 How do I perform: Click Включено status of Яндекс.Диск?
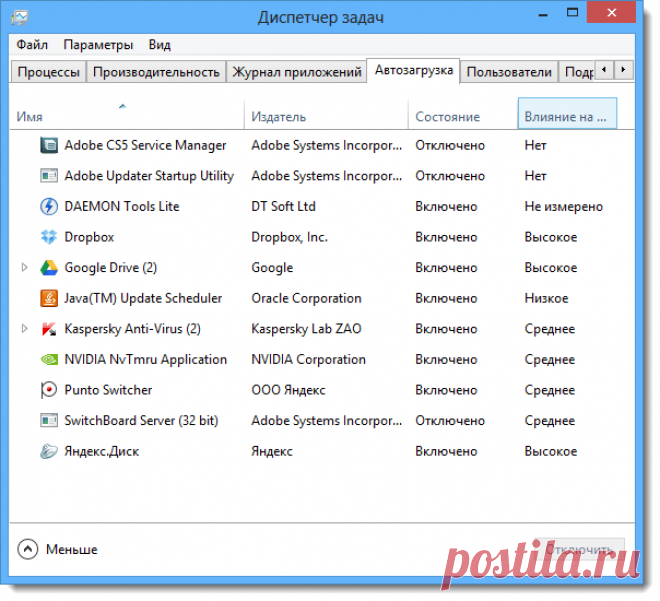446,451
